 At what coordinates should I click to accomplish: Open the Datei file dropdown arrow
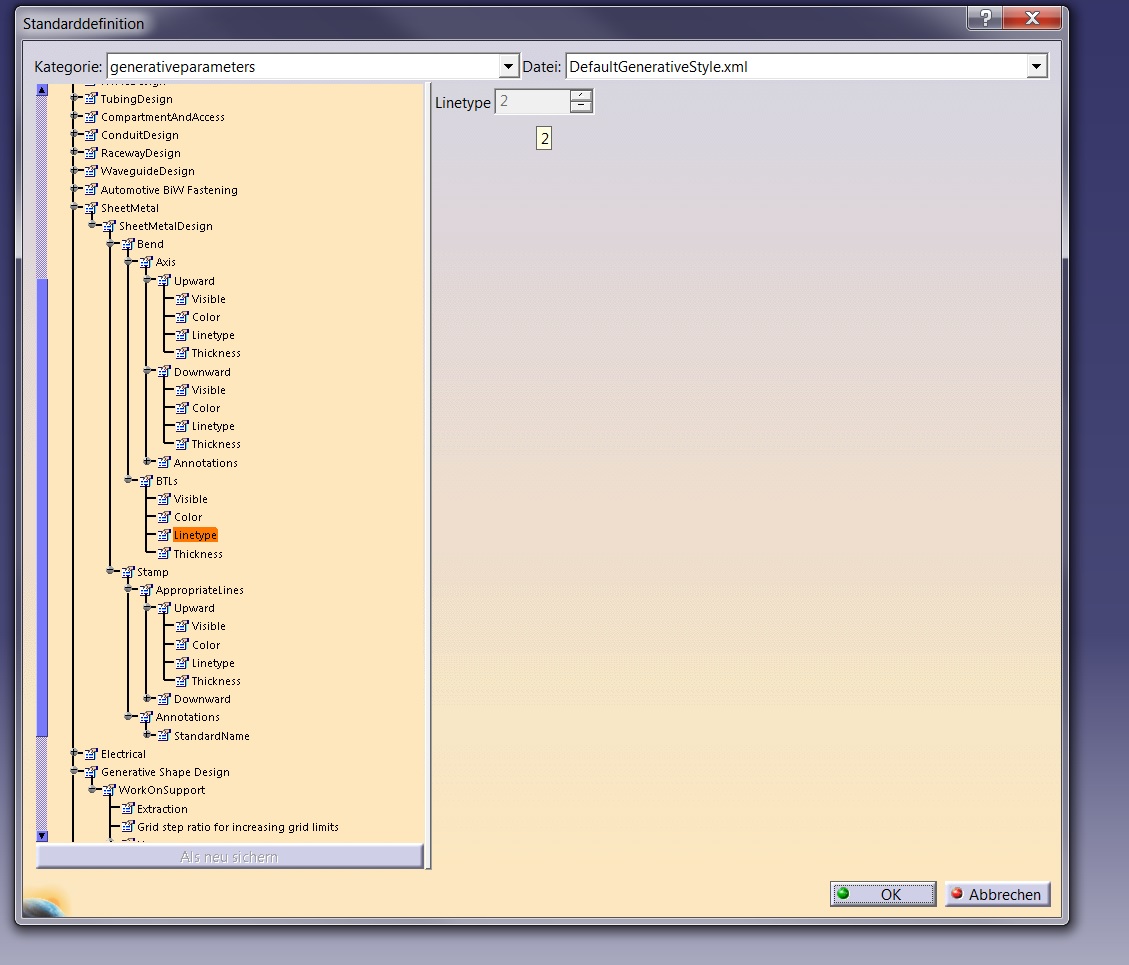(1036, 66)
